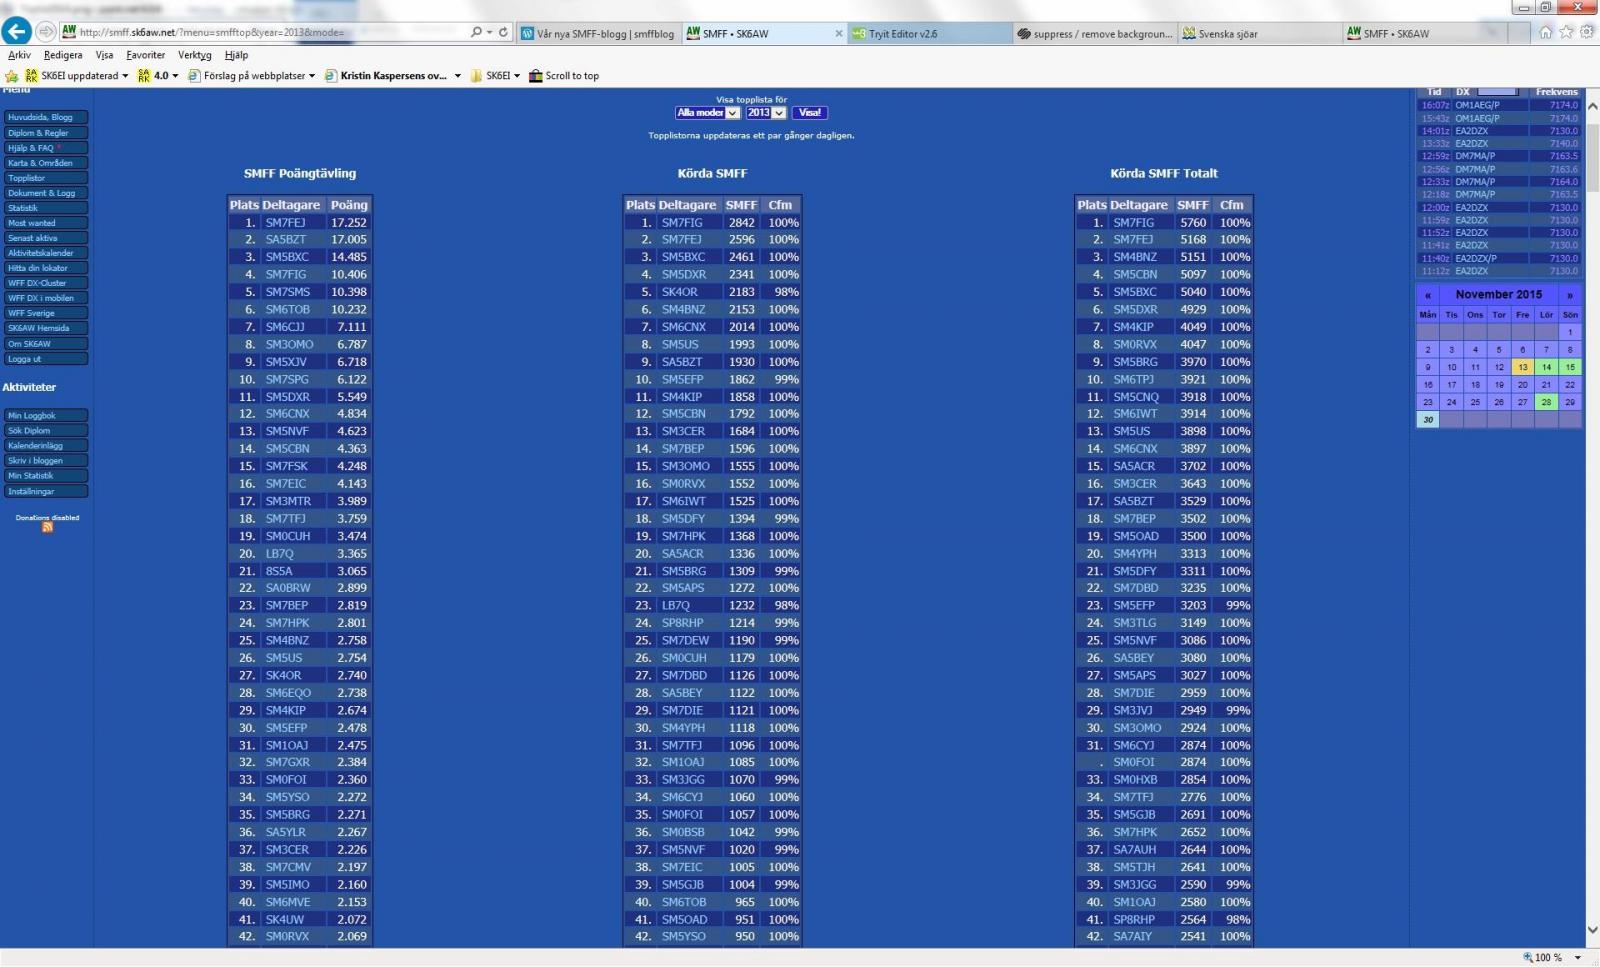
Task: Switch to Vår nya SMFF-blogg tab
Action: click(x=598, y=33)
